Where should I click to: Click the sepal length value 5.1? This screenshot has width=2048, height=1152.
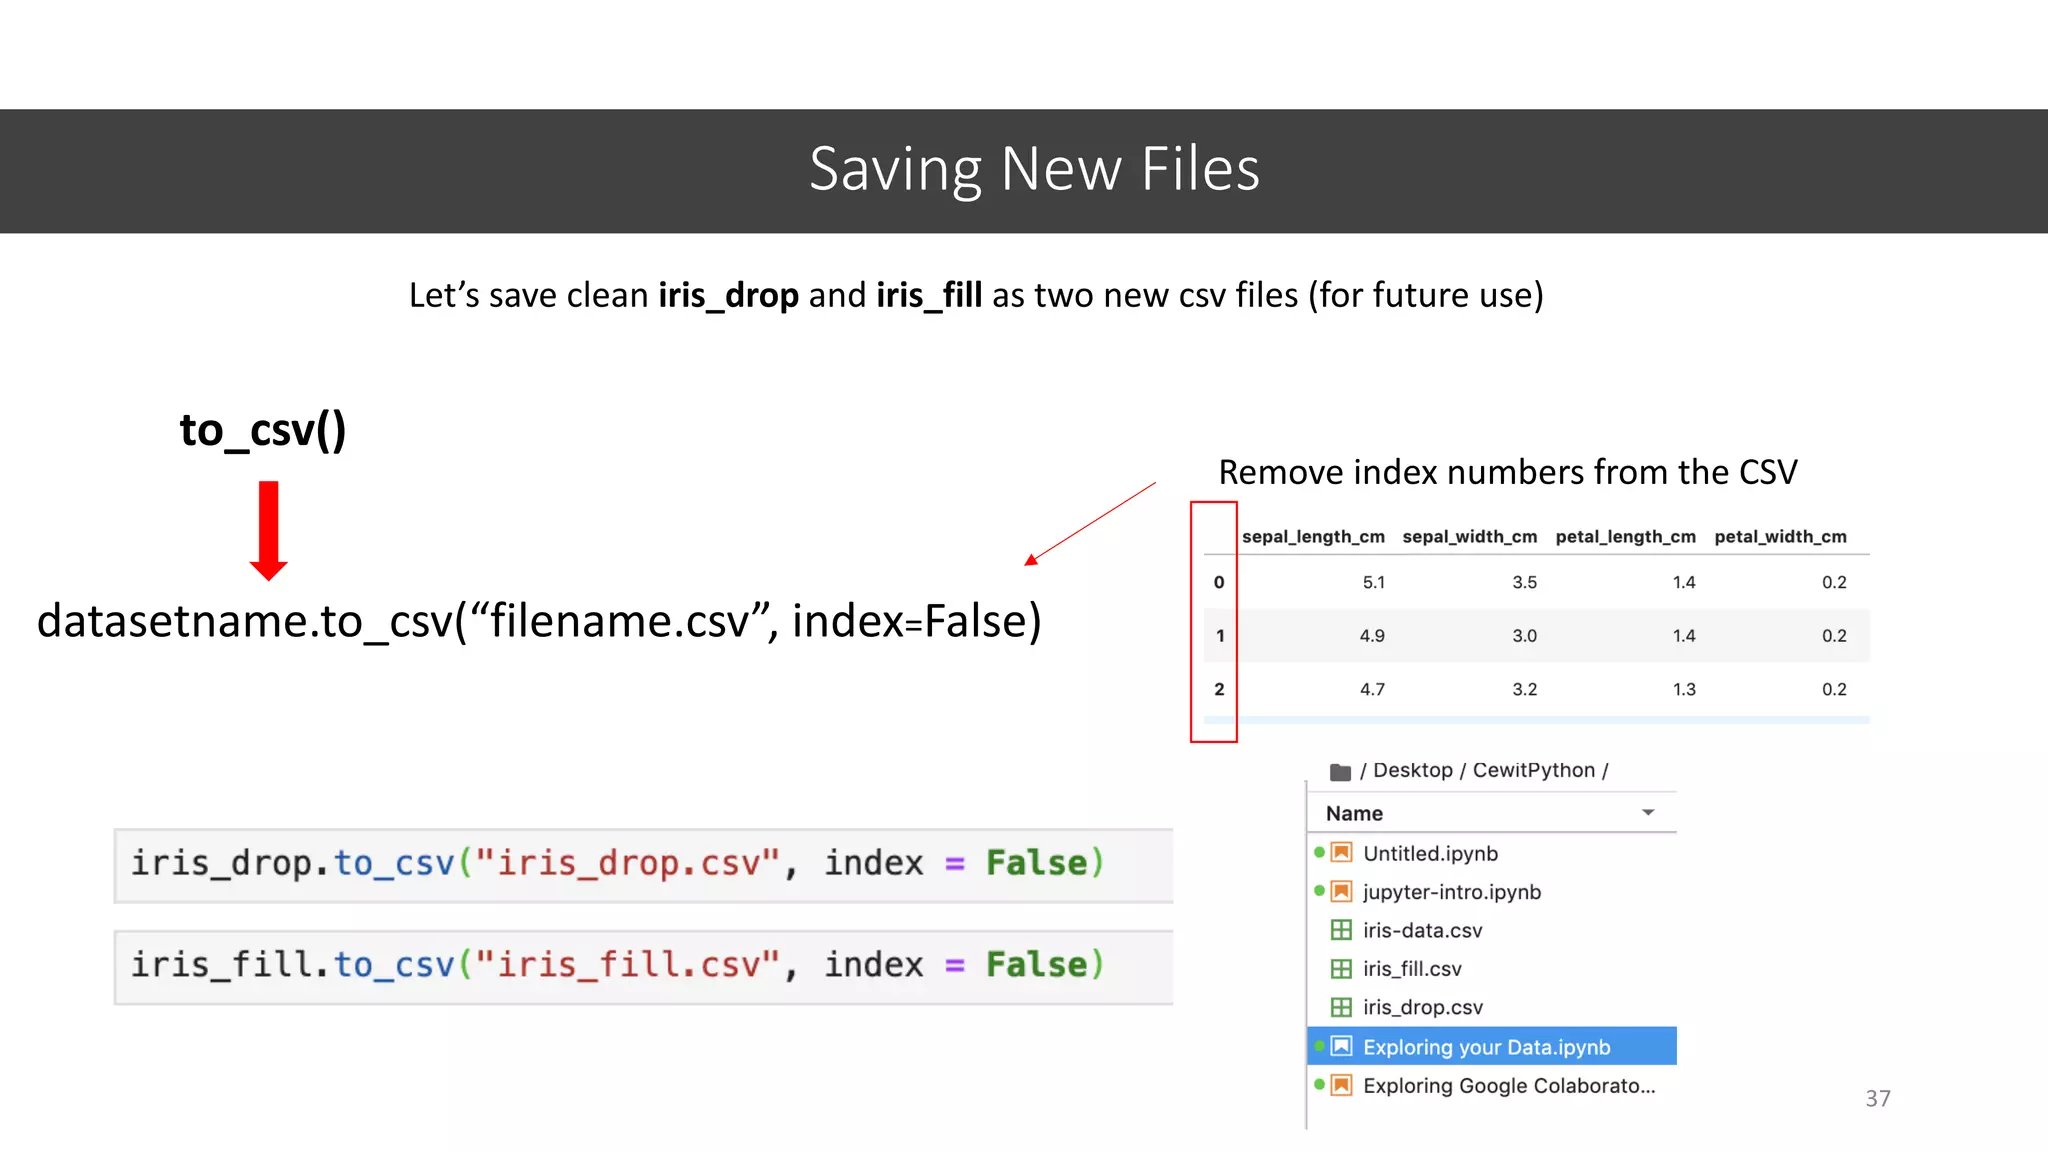(x=1373, y=582)
